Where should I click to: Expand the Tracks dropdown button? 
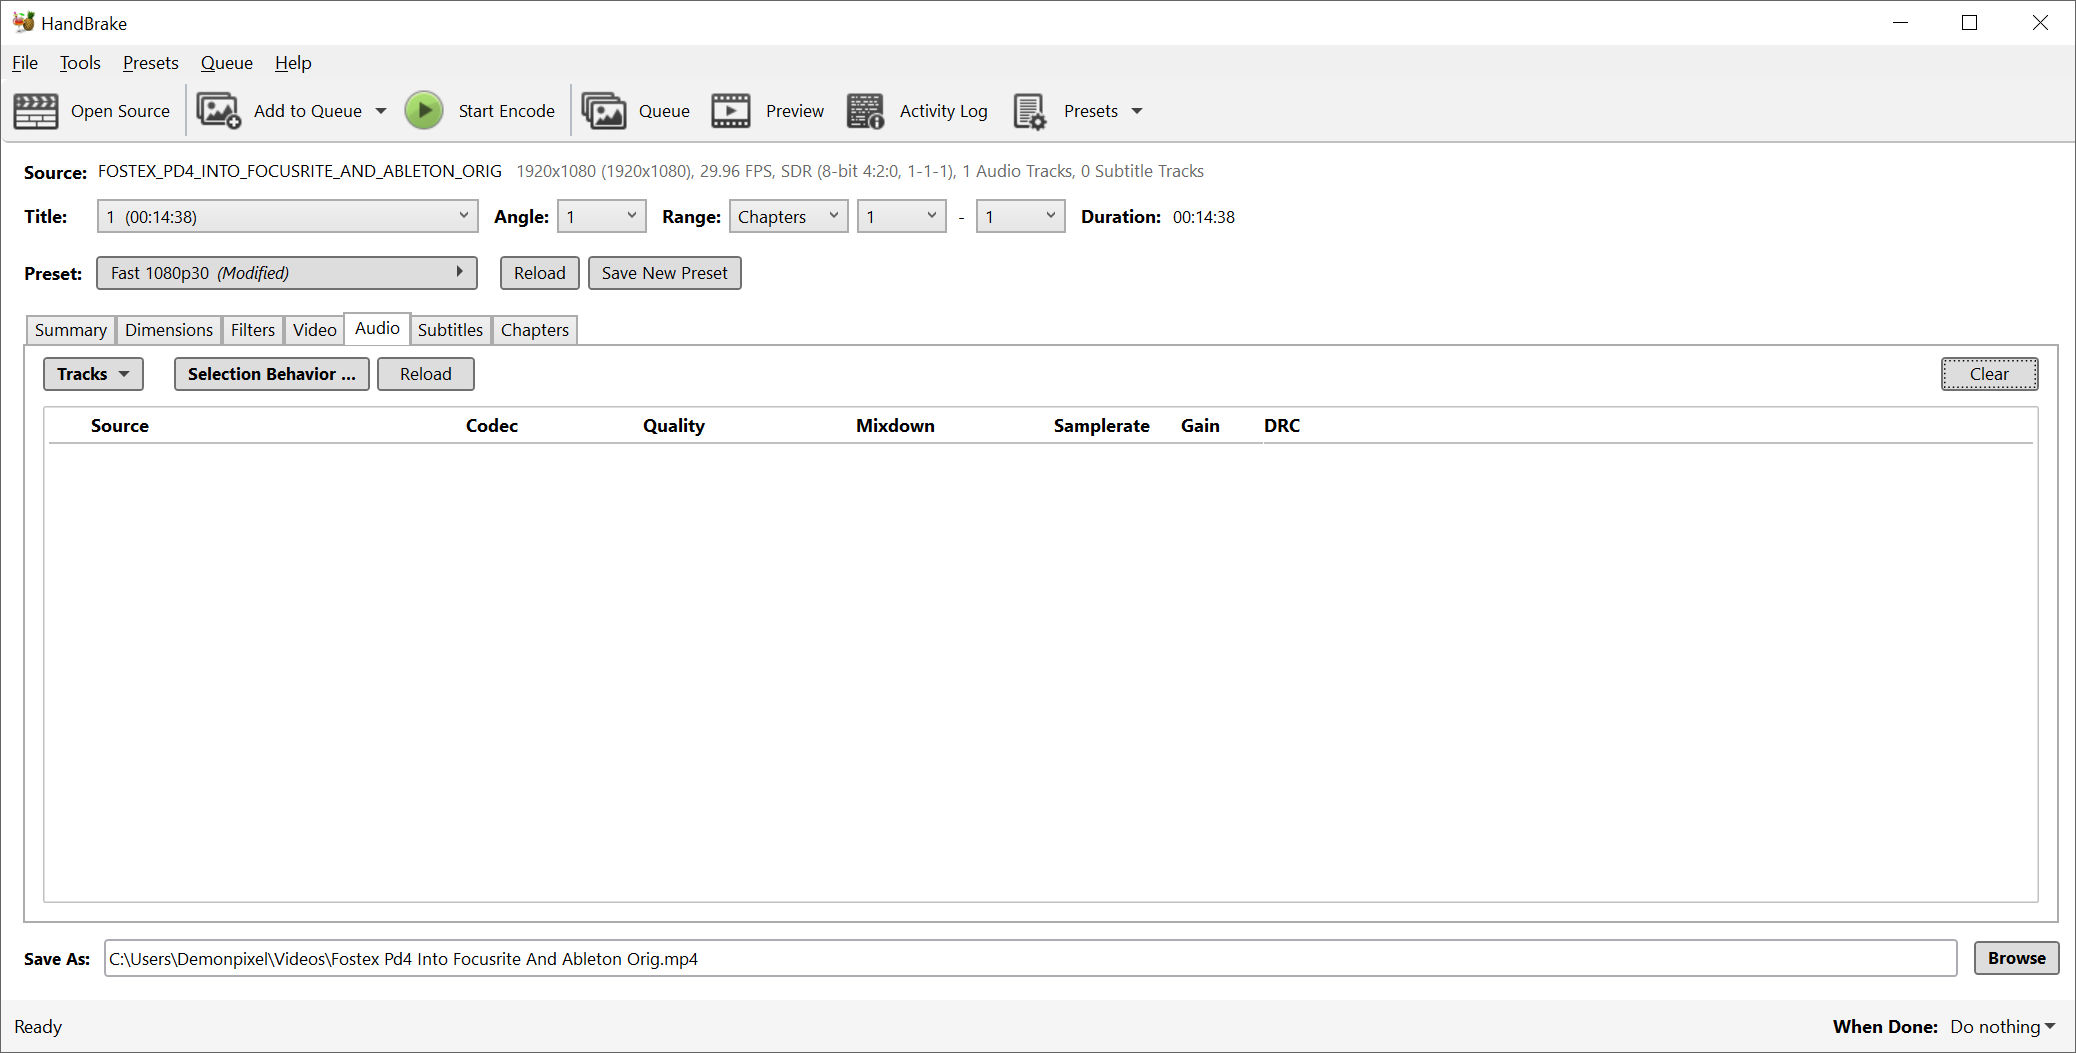(x=93, y=374)
